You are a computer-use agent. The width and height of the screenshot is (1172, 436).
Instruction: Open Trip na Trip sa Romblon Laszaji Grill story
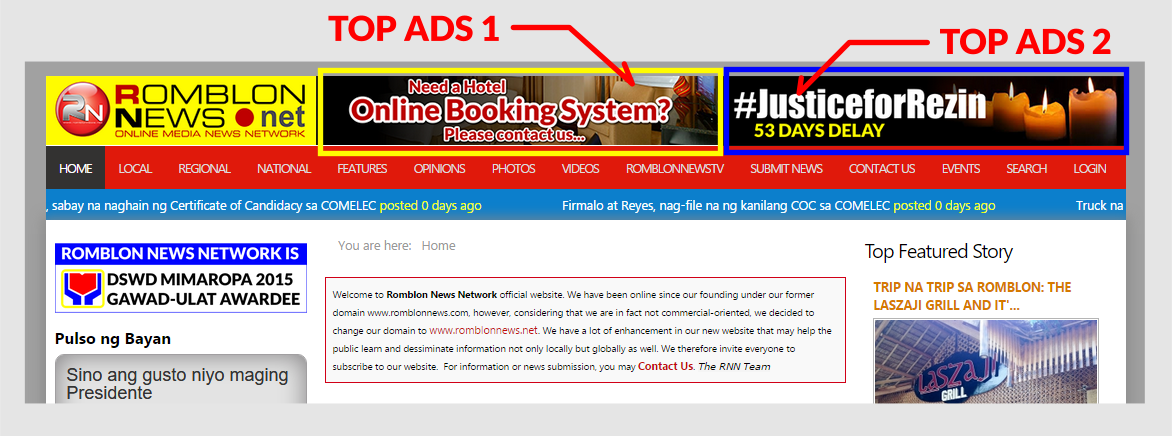tap(972, 296)
